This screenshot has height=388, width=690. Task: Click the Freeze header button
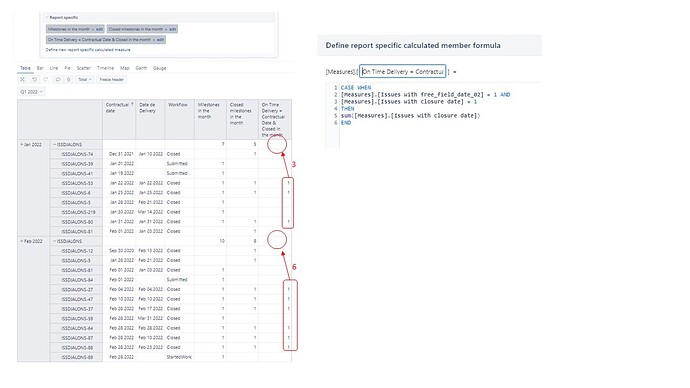tap(112, 80)
